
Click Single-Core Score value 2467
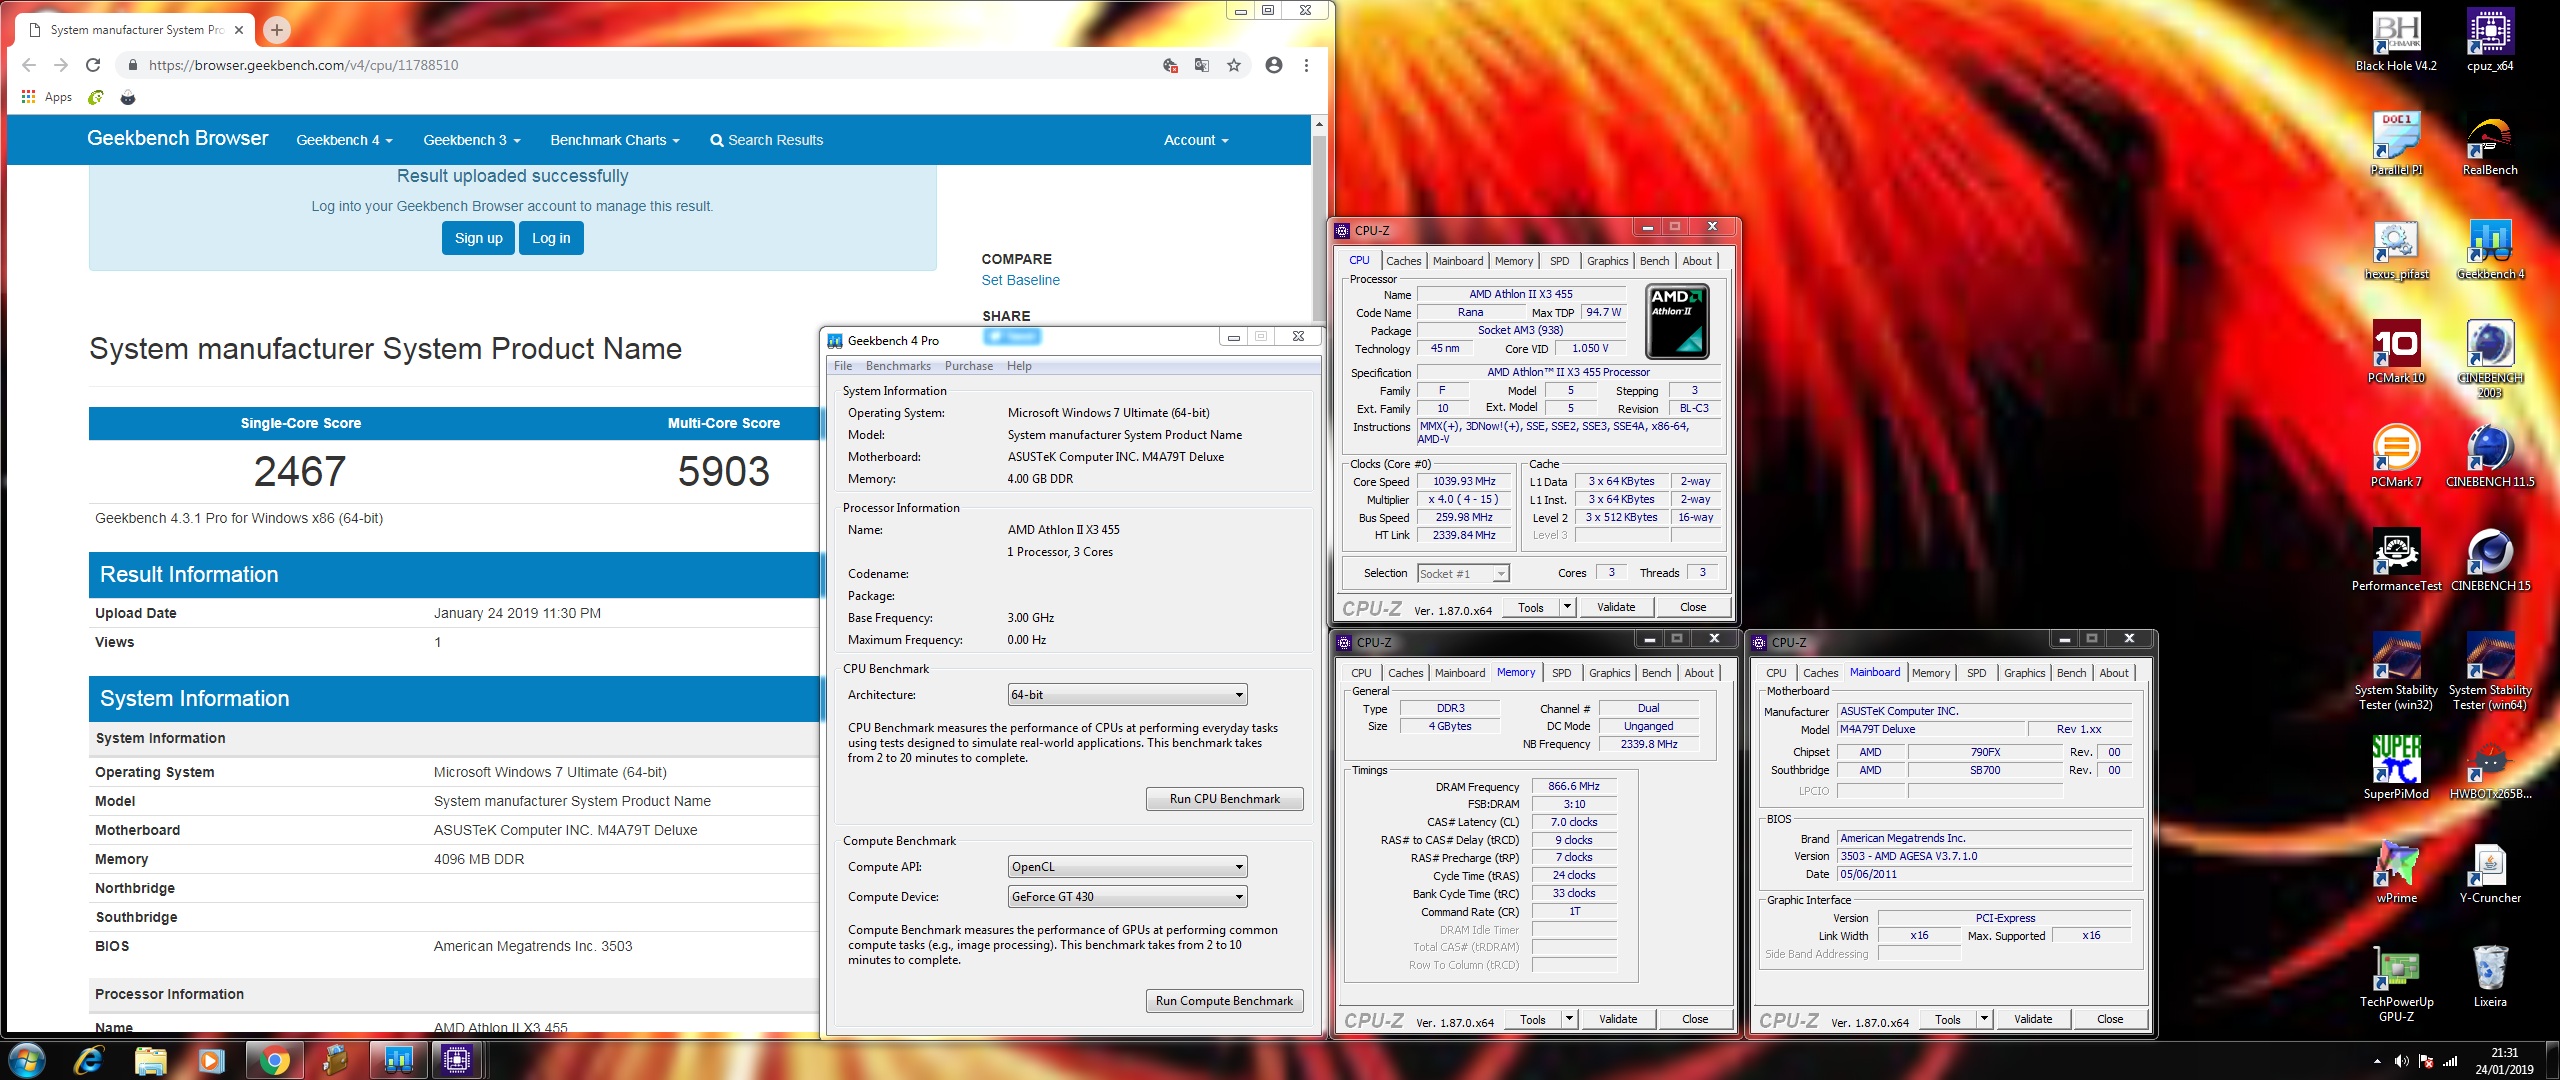300,471
